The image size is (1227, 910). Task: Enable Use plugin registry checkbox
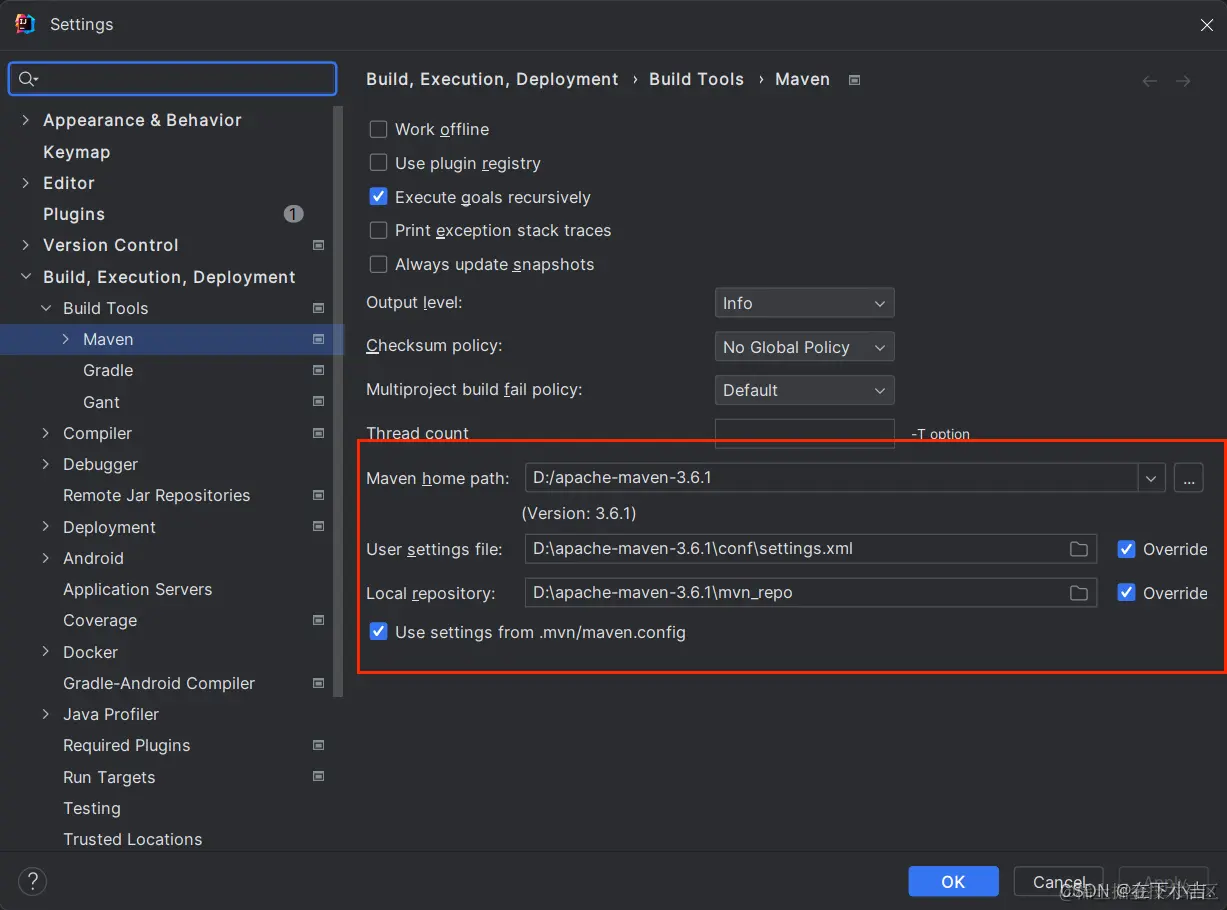378,163
